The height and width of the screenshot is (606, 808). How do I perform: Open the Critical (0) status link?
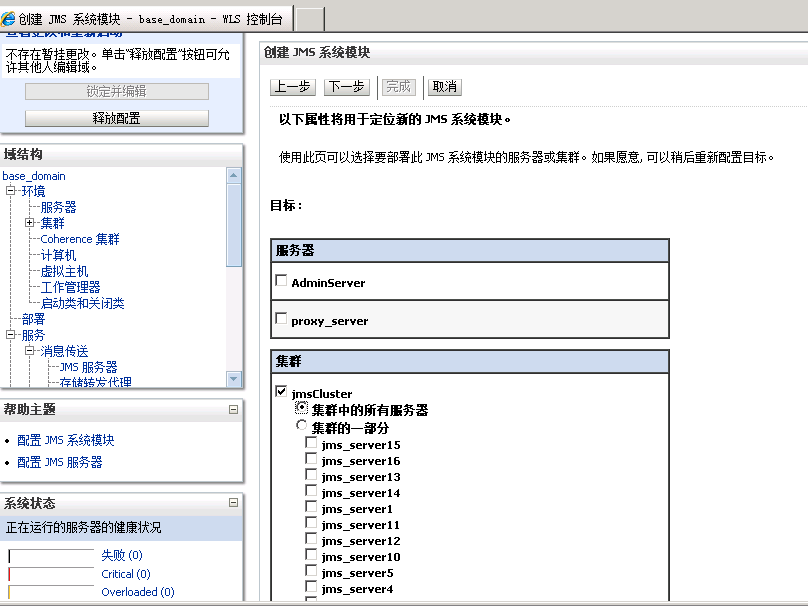pyautogui.click(x=126, y=574)
